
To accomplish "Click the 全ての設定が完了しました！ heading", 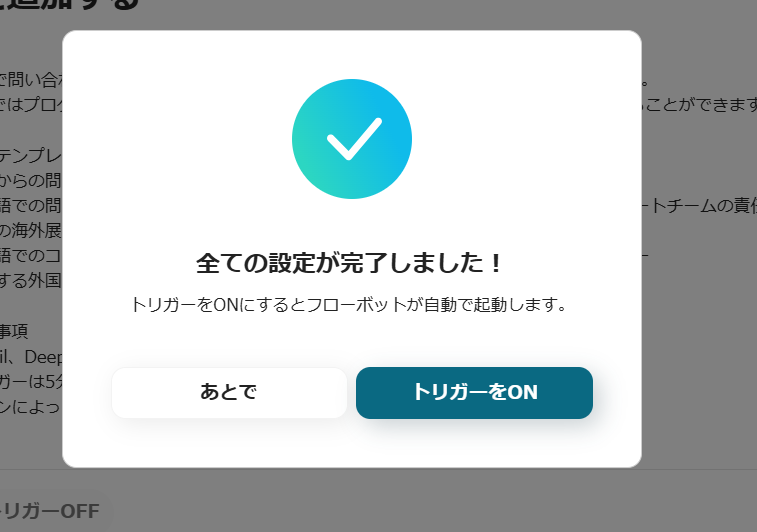I will click(x=350, y=264).
